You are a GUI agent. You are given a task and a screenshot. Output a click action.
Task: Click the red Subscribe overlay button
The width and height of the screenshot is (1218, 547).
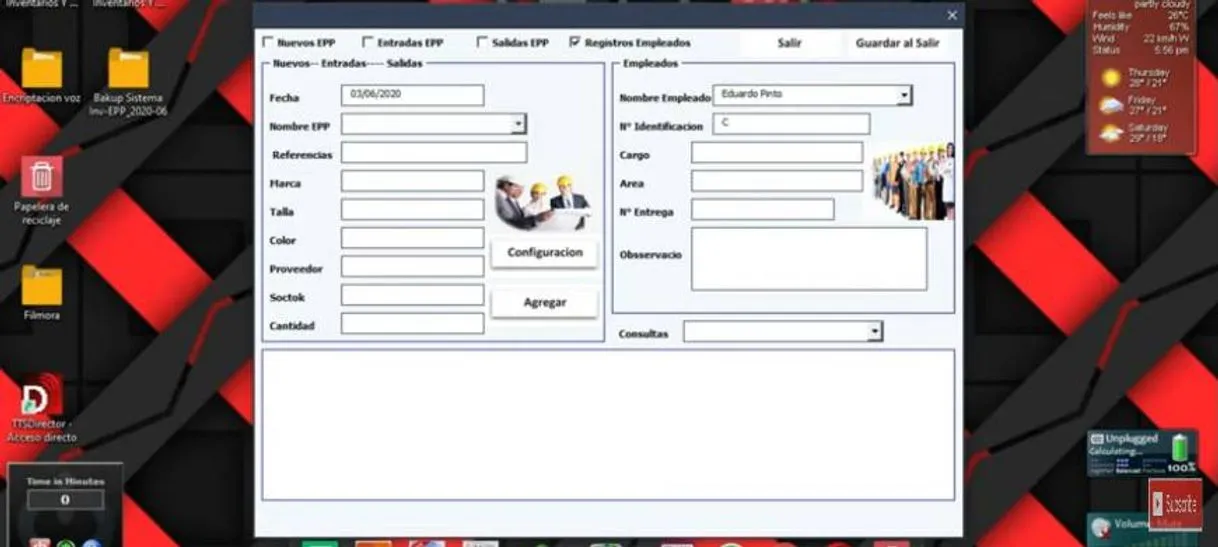[x=1174, y=504]
